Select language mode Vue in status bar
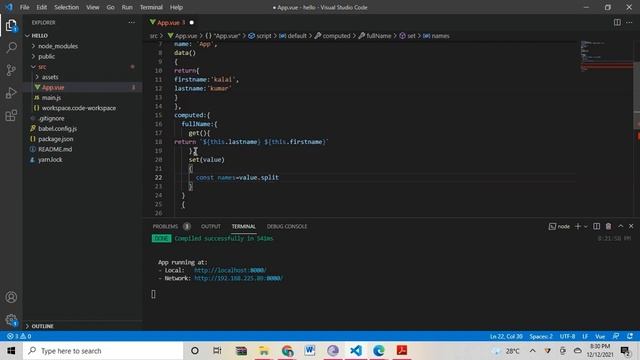The height and width of the screenshot is (360, 640). click(600, 336)
